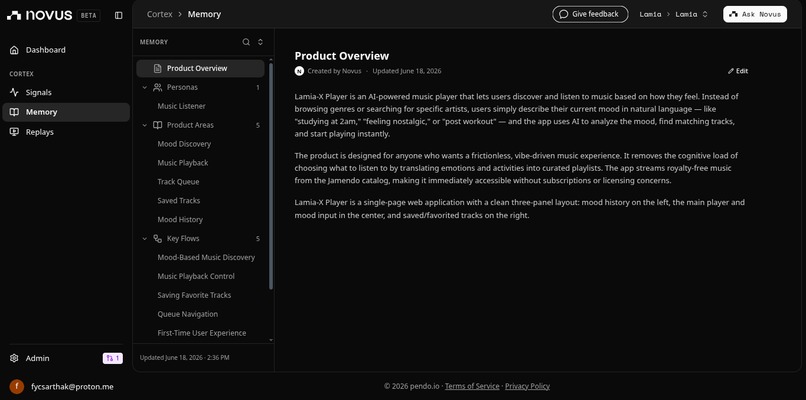Open the Music Playback Control flow
This screenshot has width=806, height=400.
196,277
